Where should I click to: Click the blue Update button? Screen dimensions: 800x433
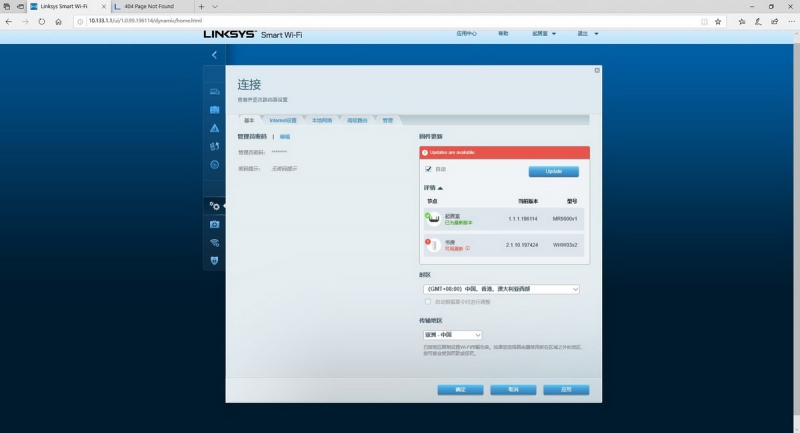(x=554, y=171)
